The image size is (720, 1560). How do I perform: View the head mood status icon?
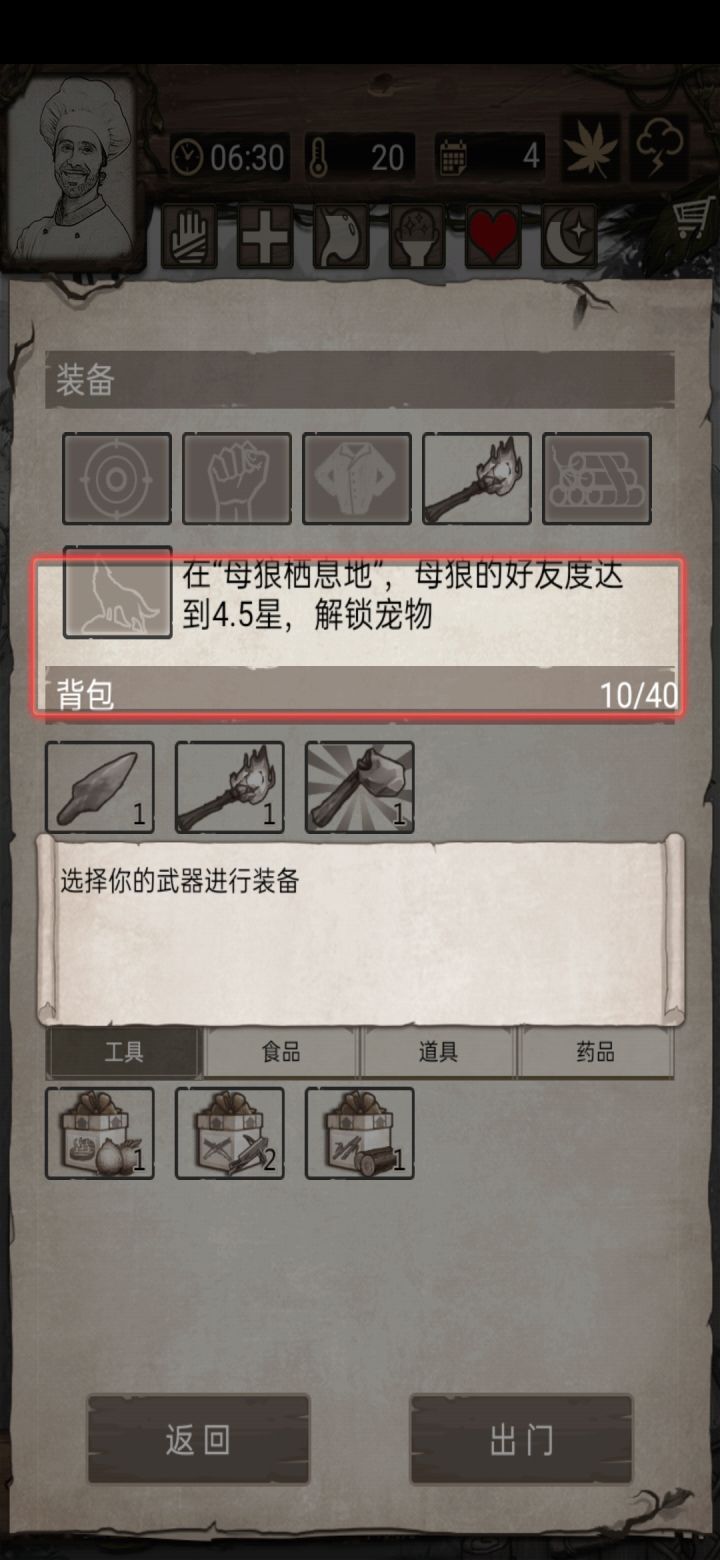(417, 237)
